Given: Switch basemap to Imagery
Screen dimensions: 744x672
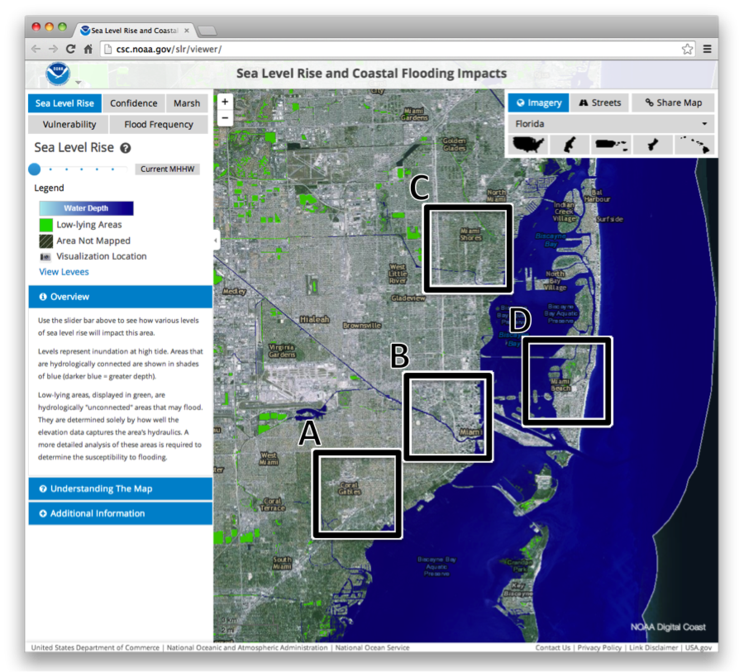Looking at the screenshot, I should point(539,102).
